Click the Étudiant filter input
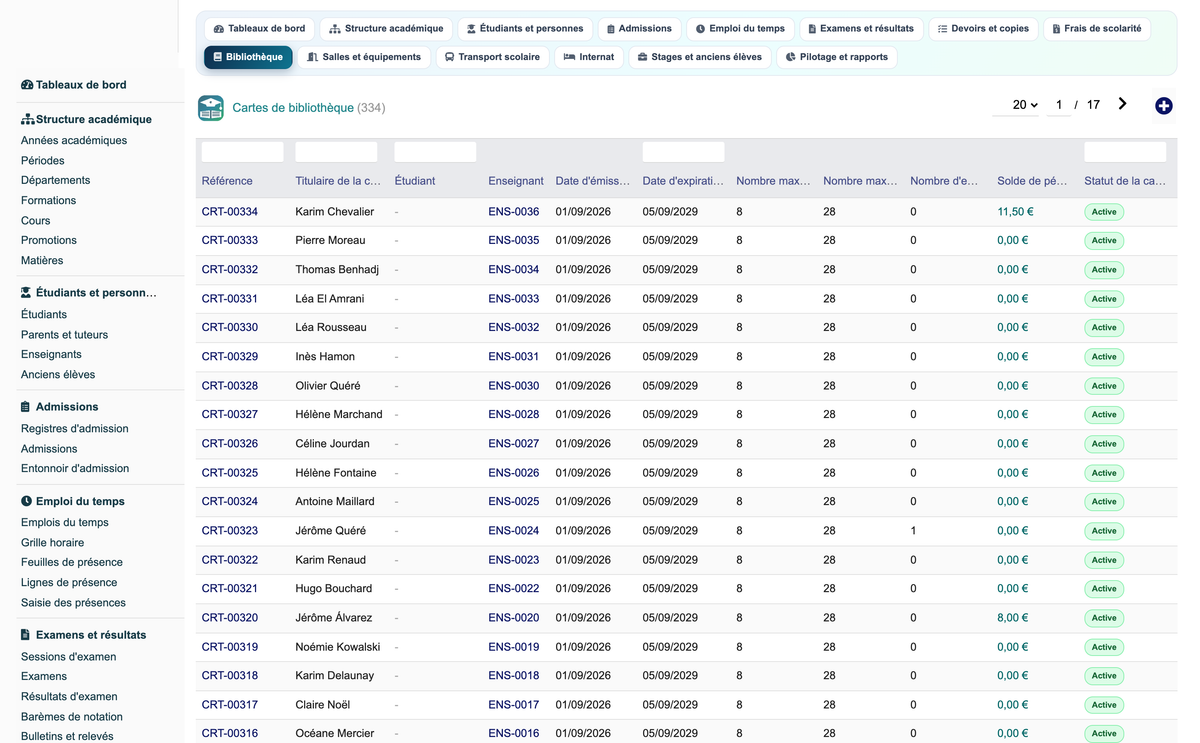The height and width of the screenshot is (743, 1200). tap(435, 152)
